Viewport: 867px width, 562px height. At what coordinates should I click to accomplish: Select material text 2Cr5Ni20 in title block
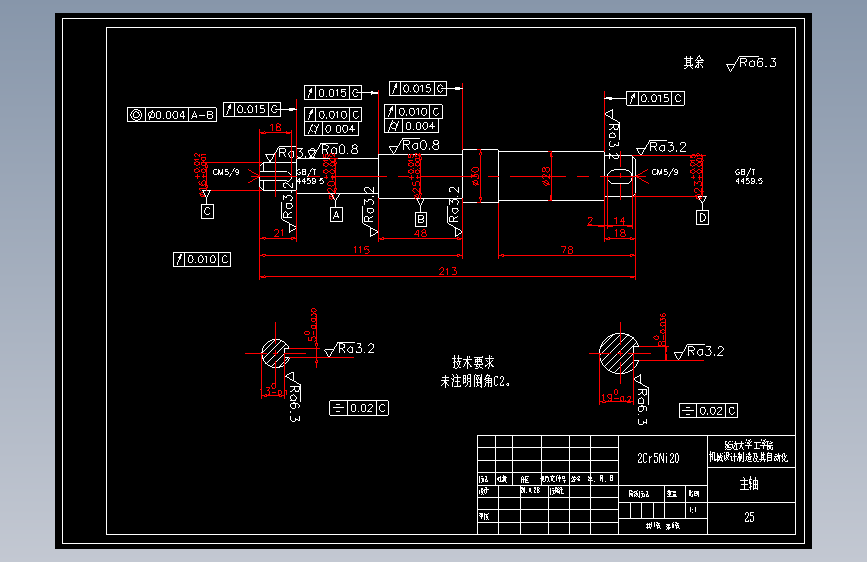(658, 458)
